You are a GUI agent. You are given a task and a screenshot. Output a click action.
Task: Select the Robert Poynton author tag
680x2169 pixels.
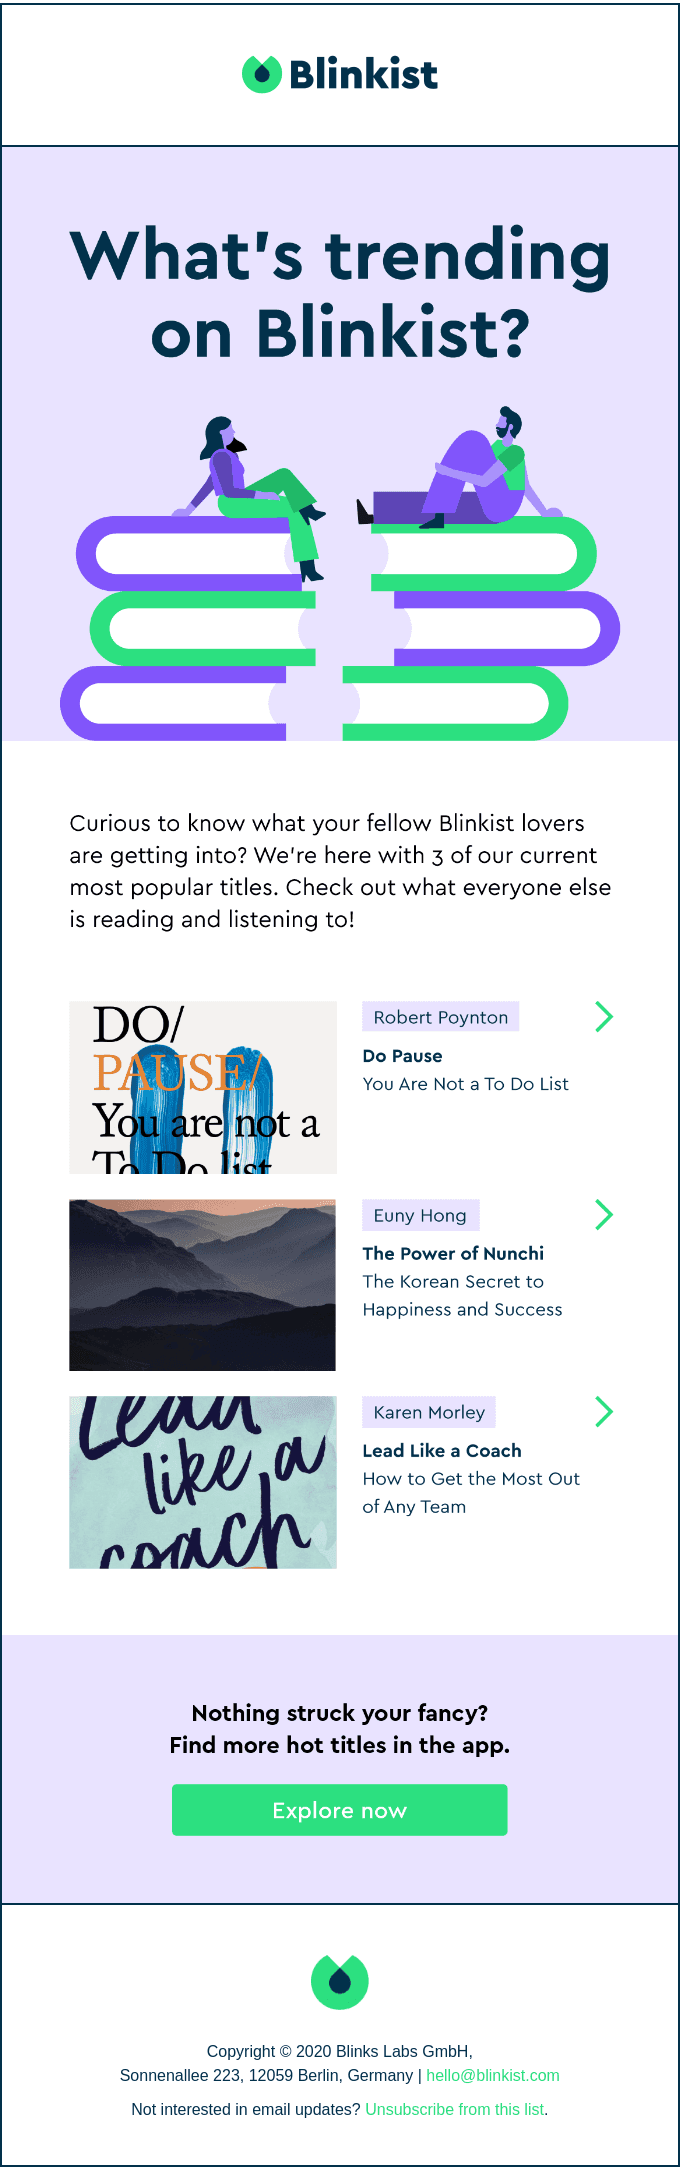coord(441,1017)
